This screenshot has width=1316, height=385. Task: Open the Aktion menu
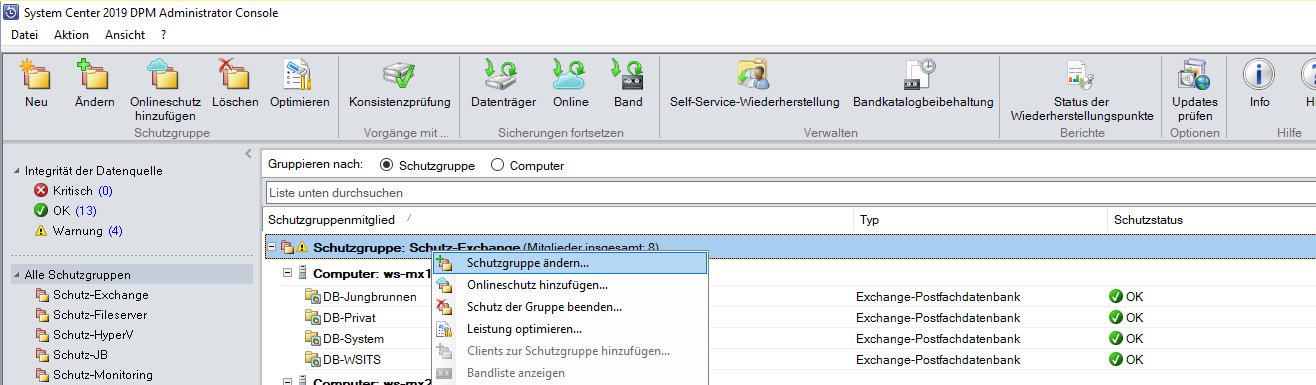click(71, 34)
